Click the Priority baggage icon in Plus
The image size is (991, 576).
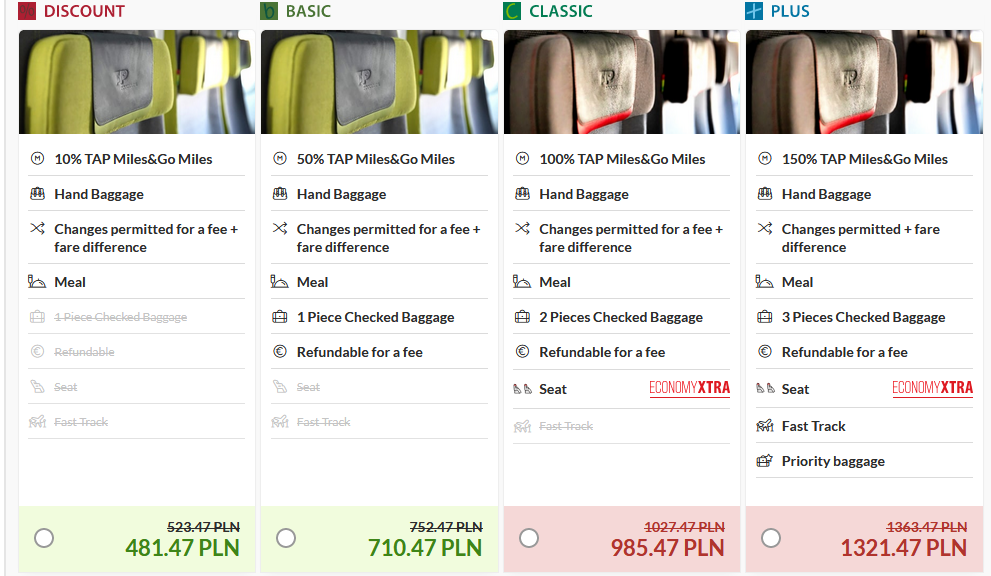pyautogui.click(x=765, y=461)
